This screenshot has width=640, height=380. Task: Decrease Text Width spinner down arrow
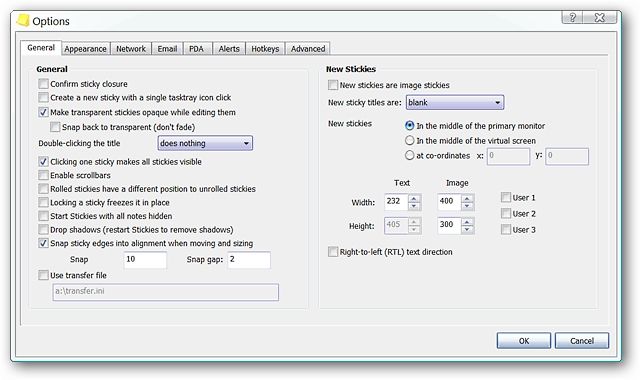point(414,206)
